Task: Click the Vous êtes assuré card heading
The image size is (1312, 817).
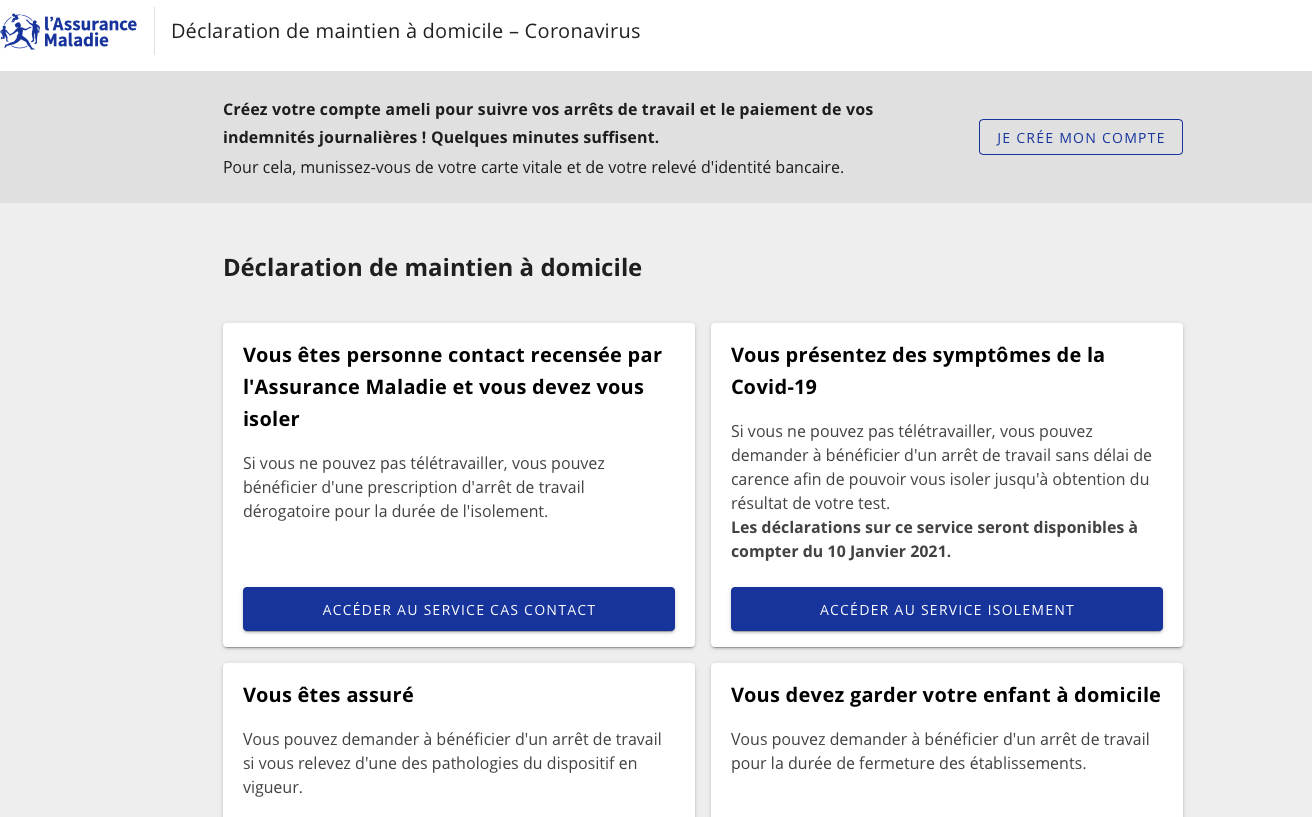Action: click(x=328, y=694)
